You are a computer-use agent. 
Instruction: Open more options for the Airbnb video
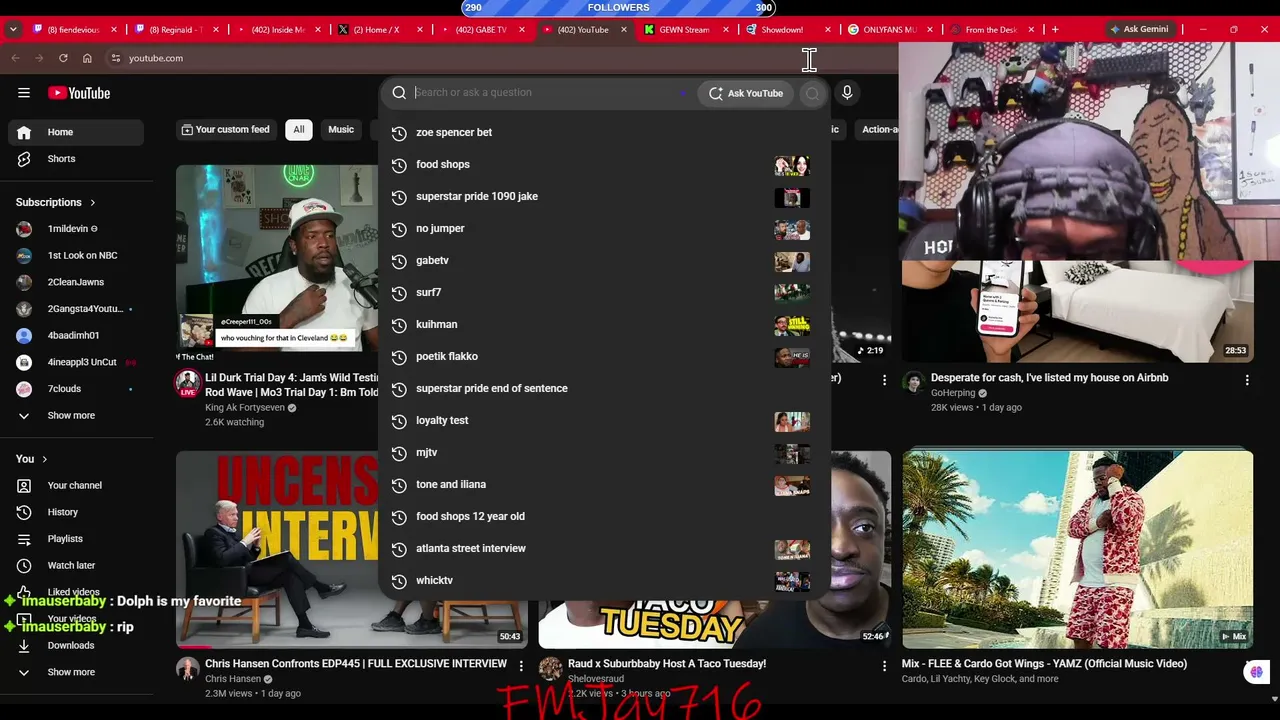1247,380
